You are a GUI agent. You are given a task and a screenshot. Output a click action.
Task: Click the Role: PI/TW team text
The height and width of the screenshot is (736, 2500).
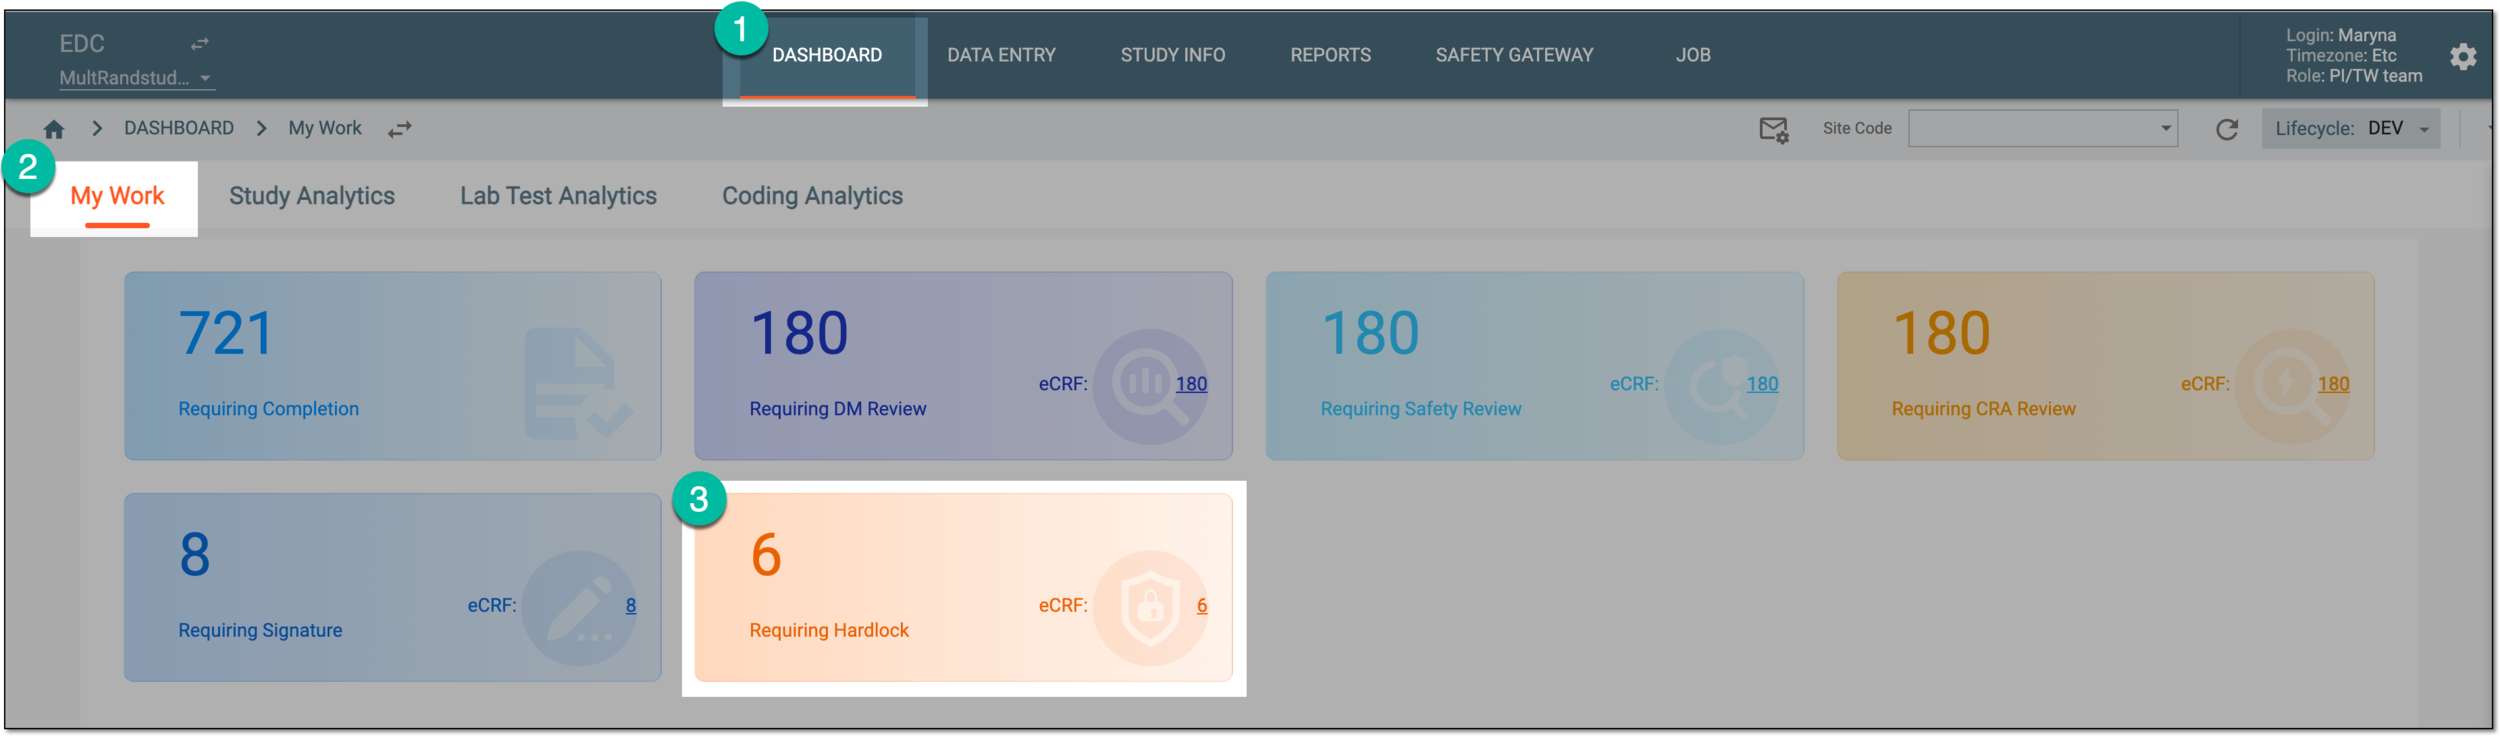pos(2354,76)
